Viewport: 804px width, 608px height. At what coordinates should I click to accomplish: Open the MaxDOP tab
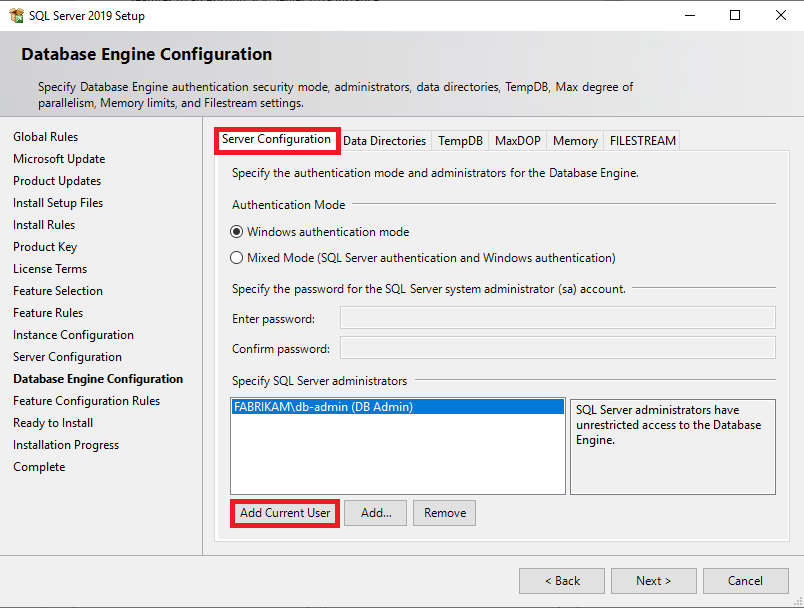pos(517,140)
